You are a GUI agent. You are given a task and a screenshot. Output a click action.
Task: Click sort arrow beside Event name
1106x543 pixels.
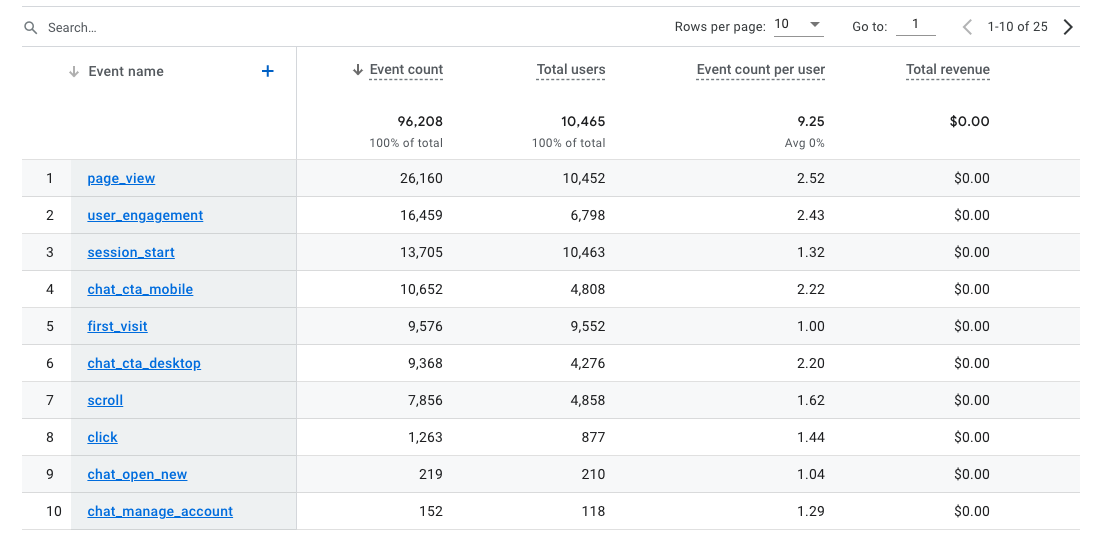tap(73, 72)
